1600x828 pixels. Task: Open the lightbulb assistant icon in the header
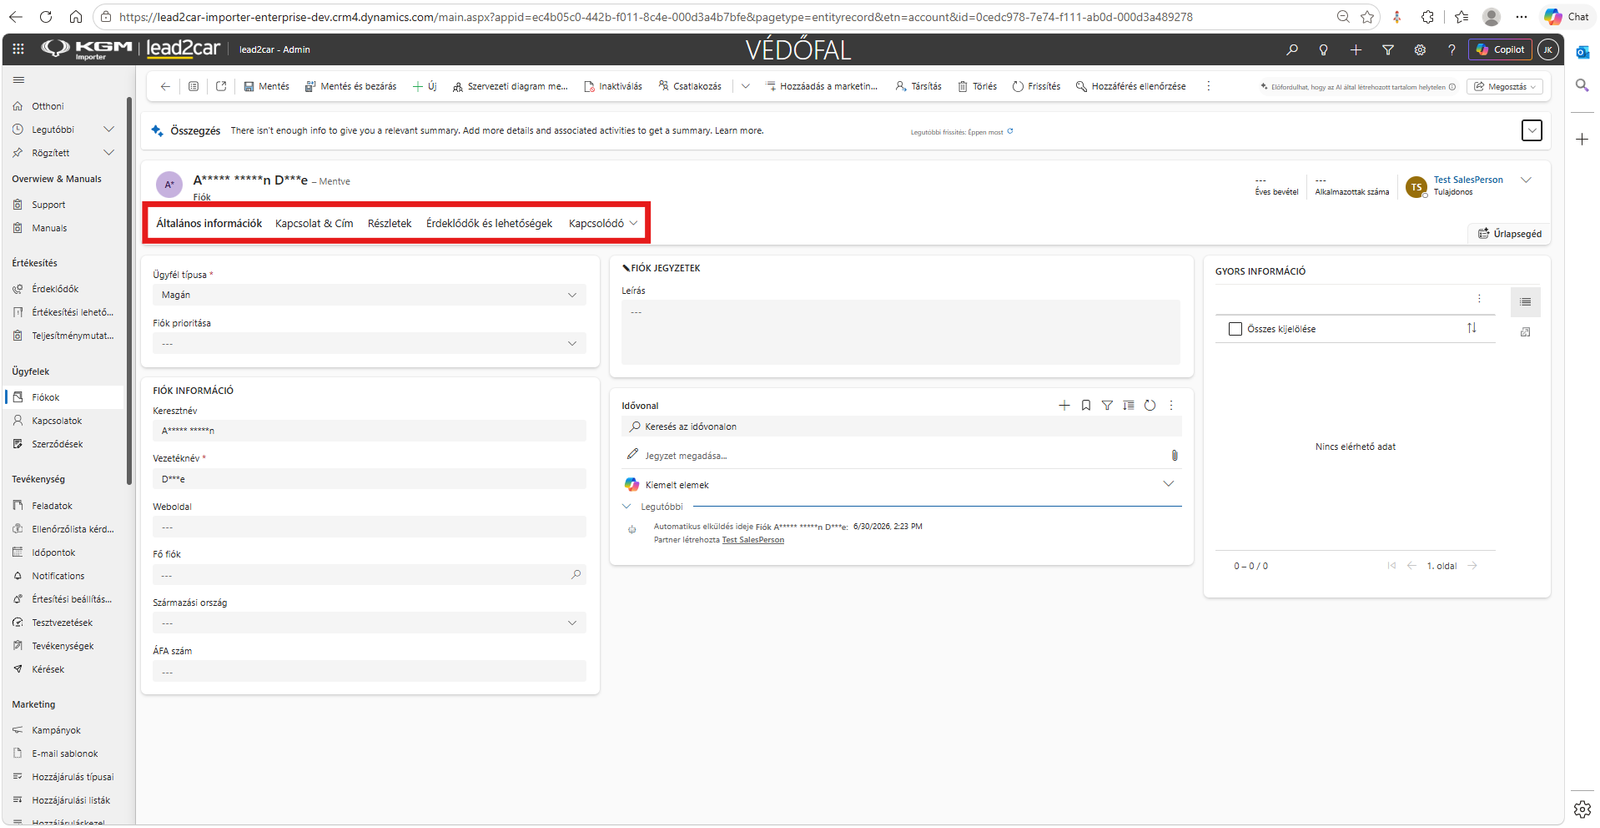pyautogui.click(x=1324, y=49)
